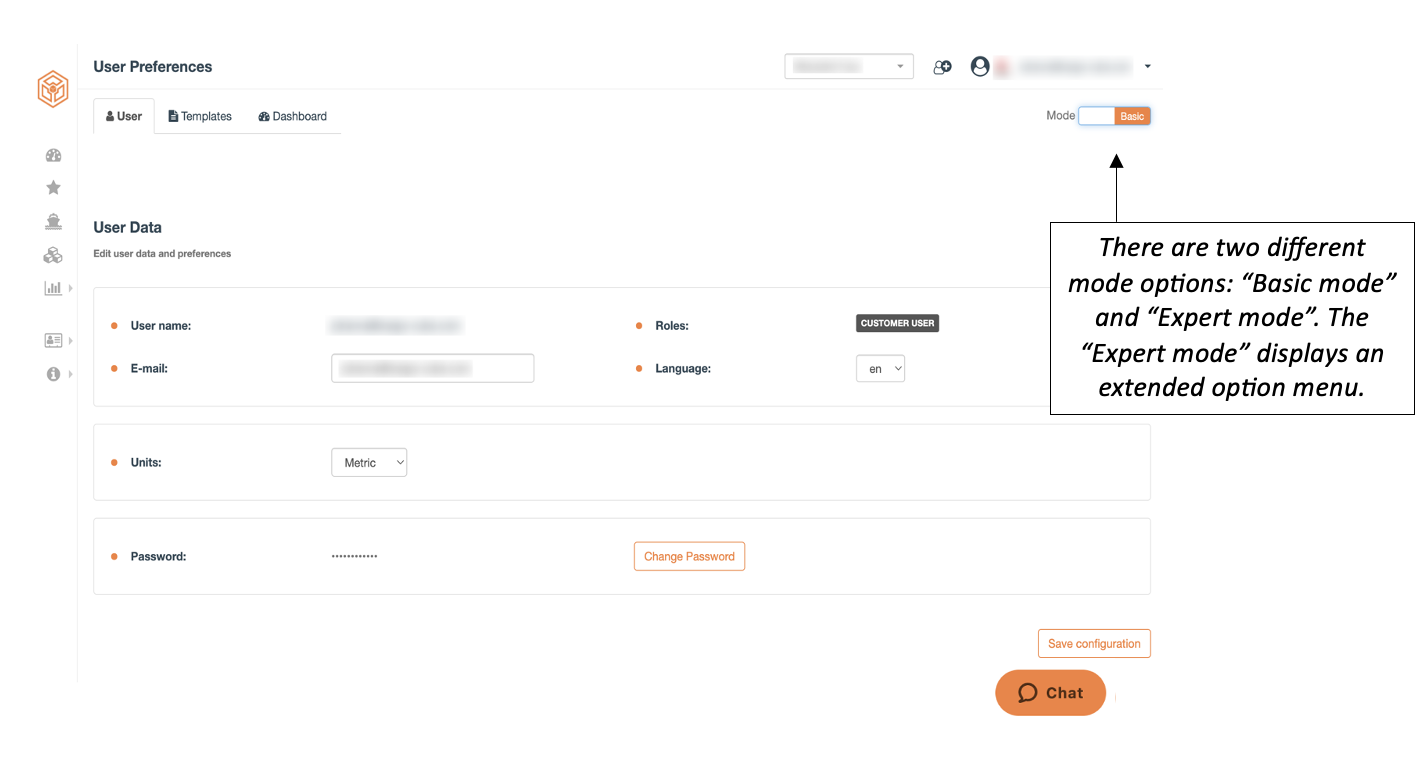Switch to the Templates tab

[x=200, y=116]
